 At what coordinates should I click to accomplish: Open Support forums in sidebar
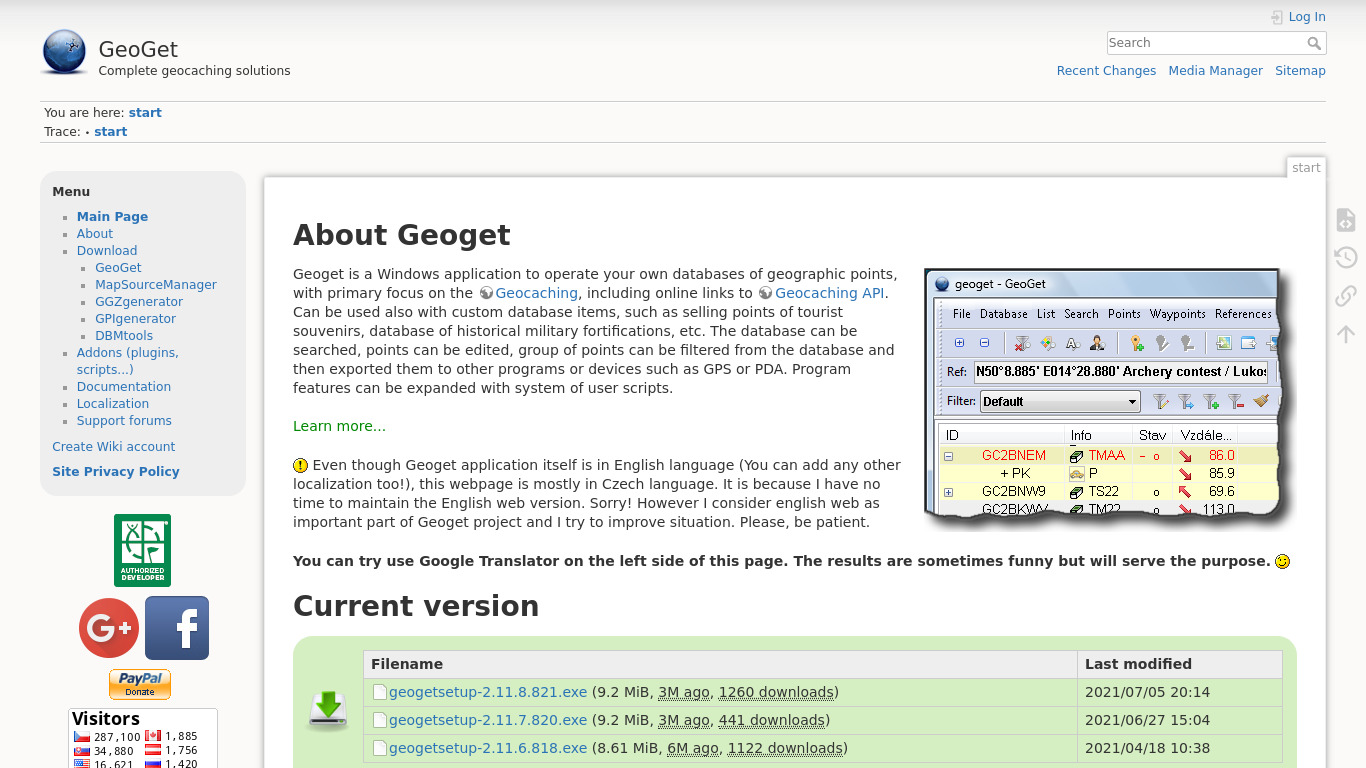[124, 421]
